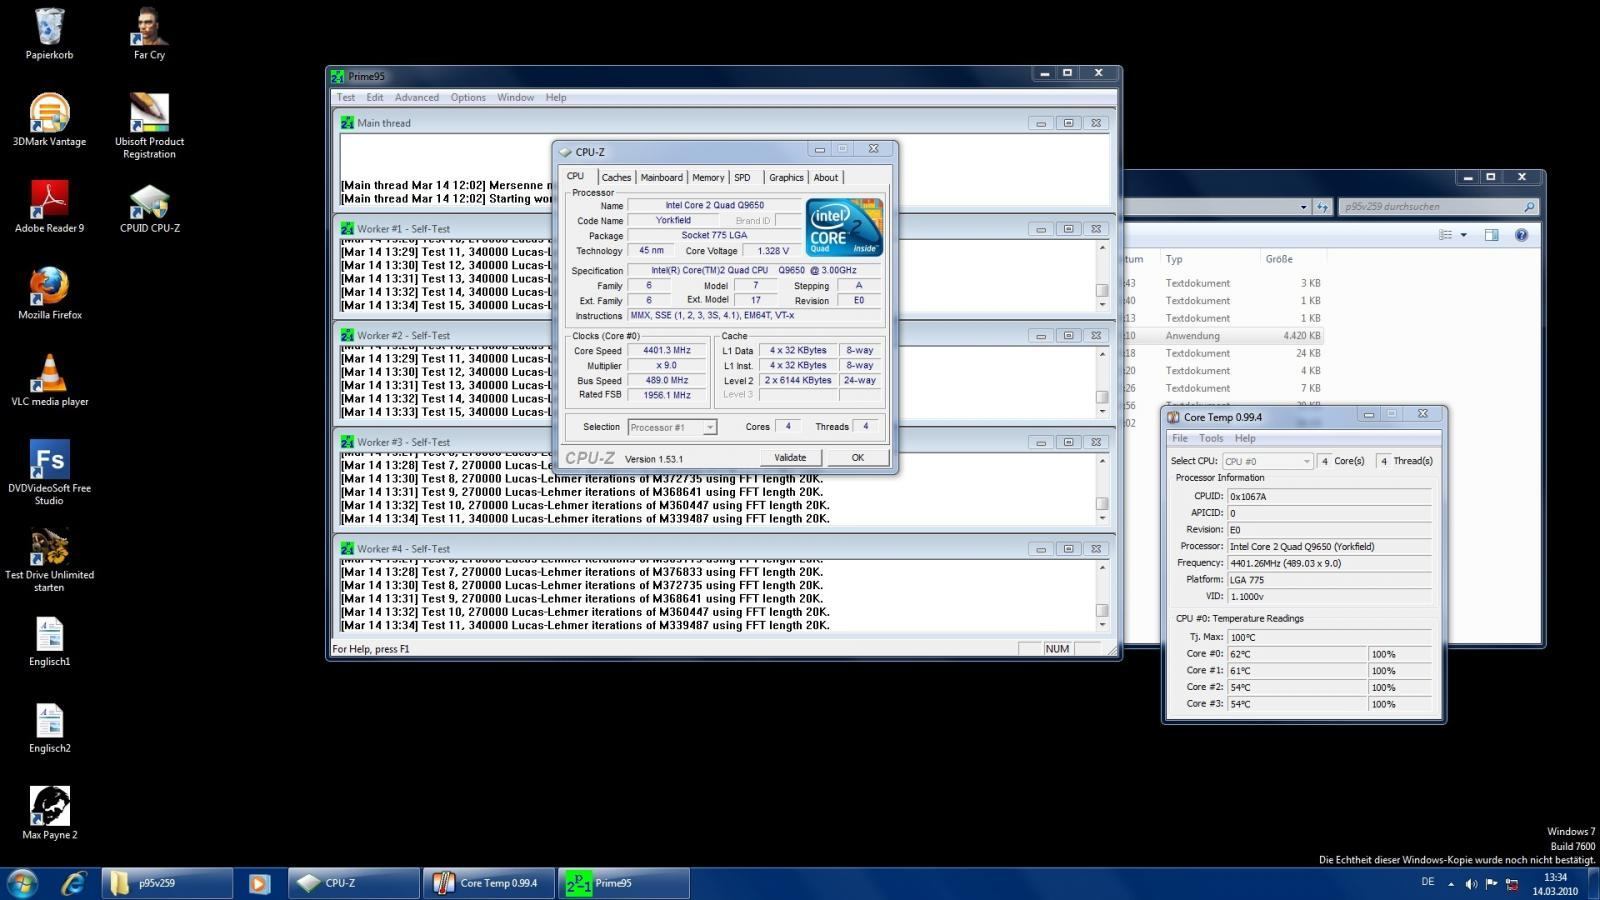Viewport: 1600px width, 900px height.
Task: Restore the Main thread child window
Action: coord(1068,123)
